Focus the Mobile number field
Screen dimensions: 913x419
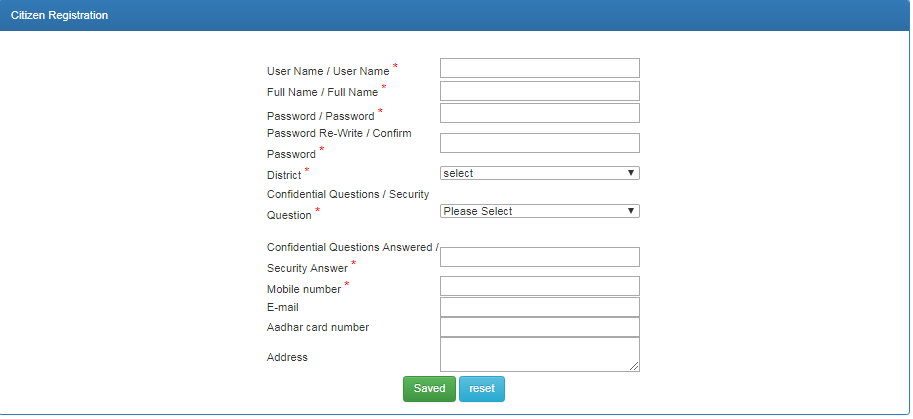point(539,286)
